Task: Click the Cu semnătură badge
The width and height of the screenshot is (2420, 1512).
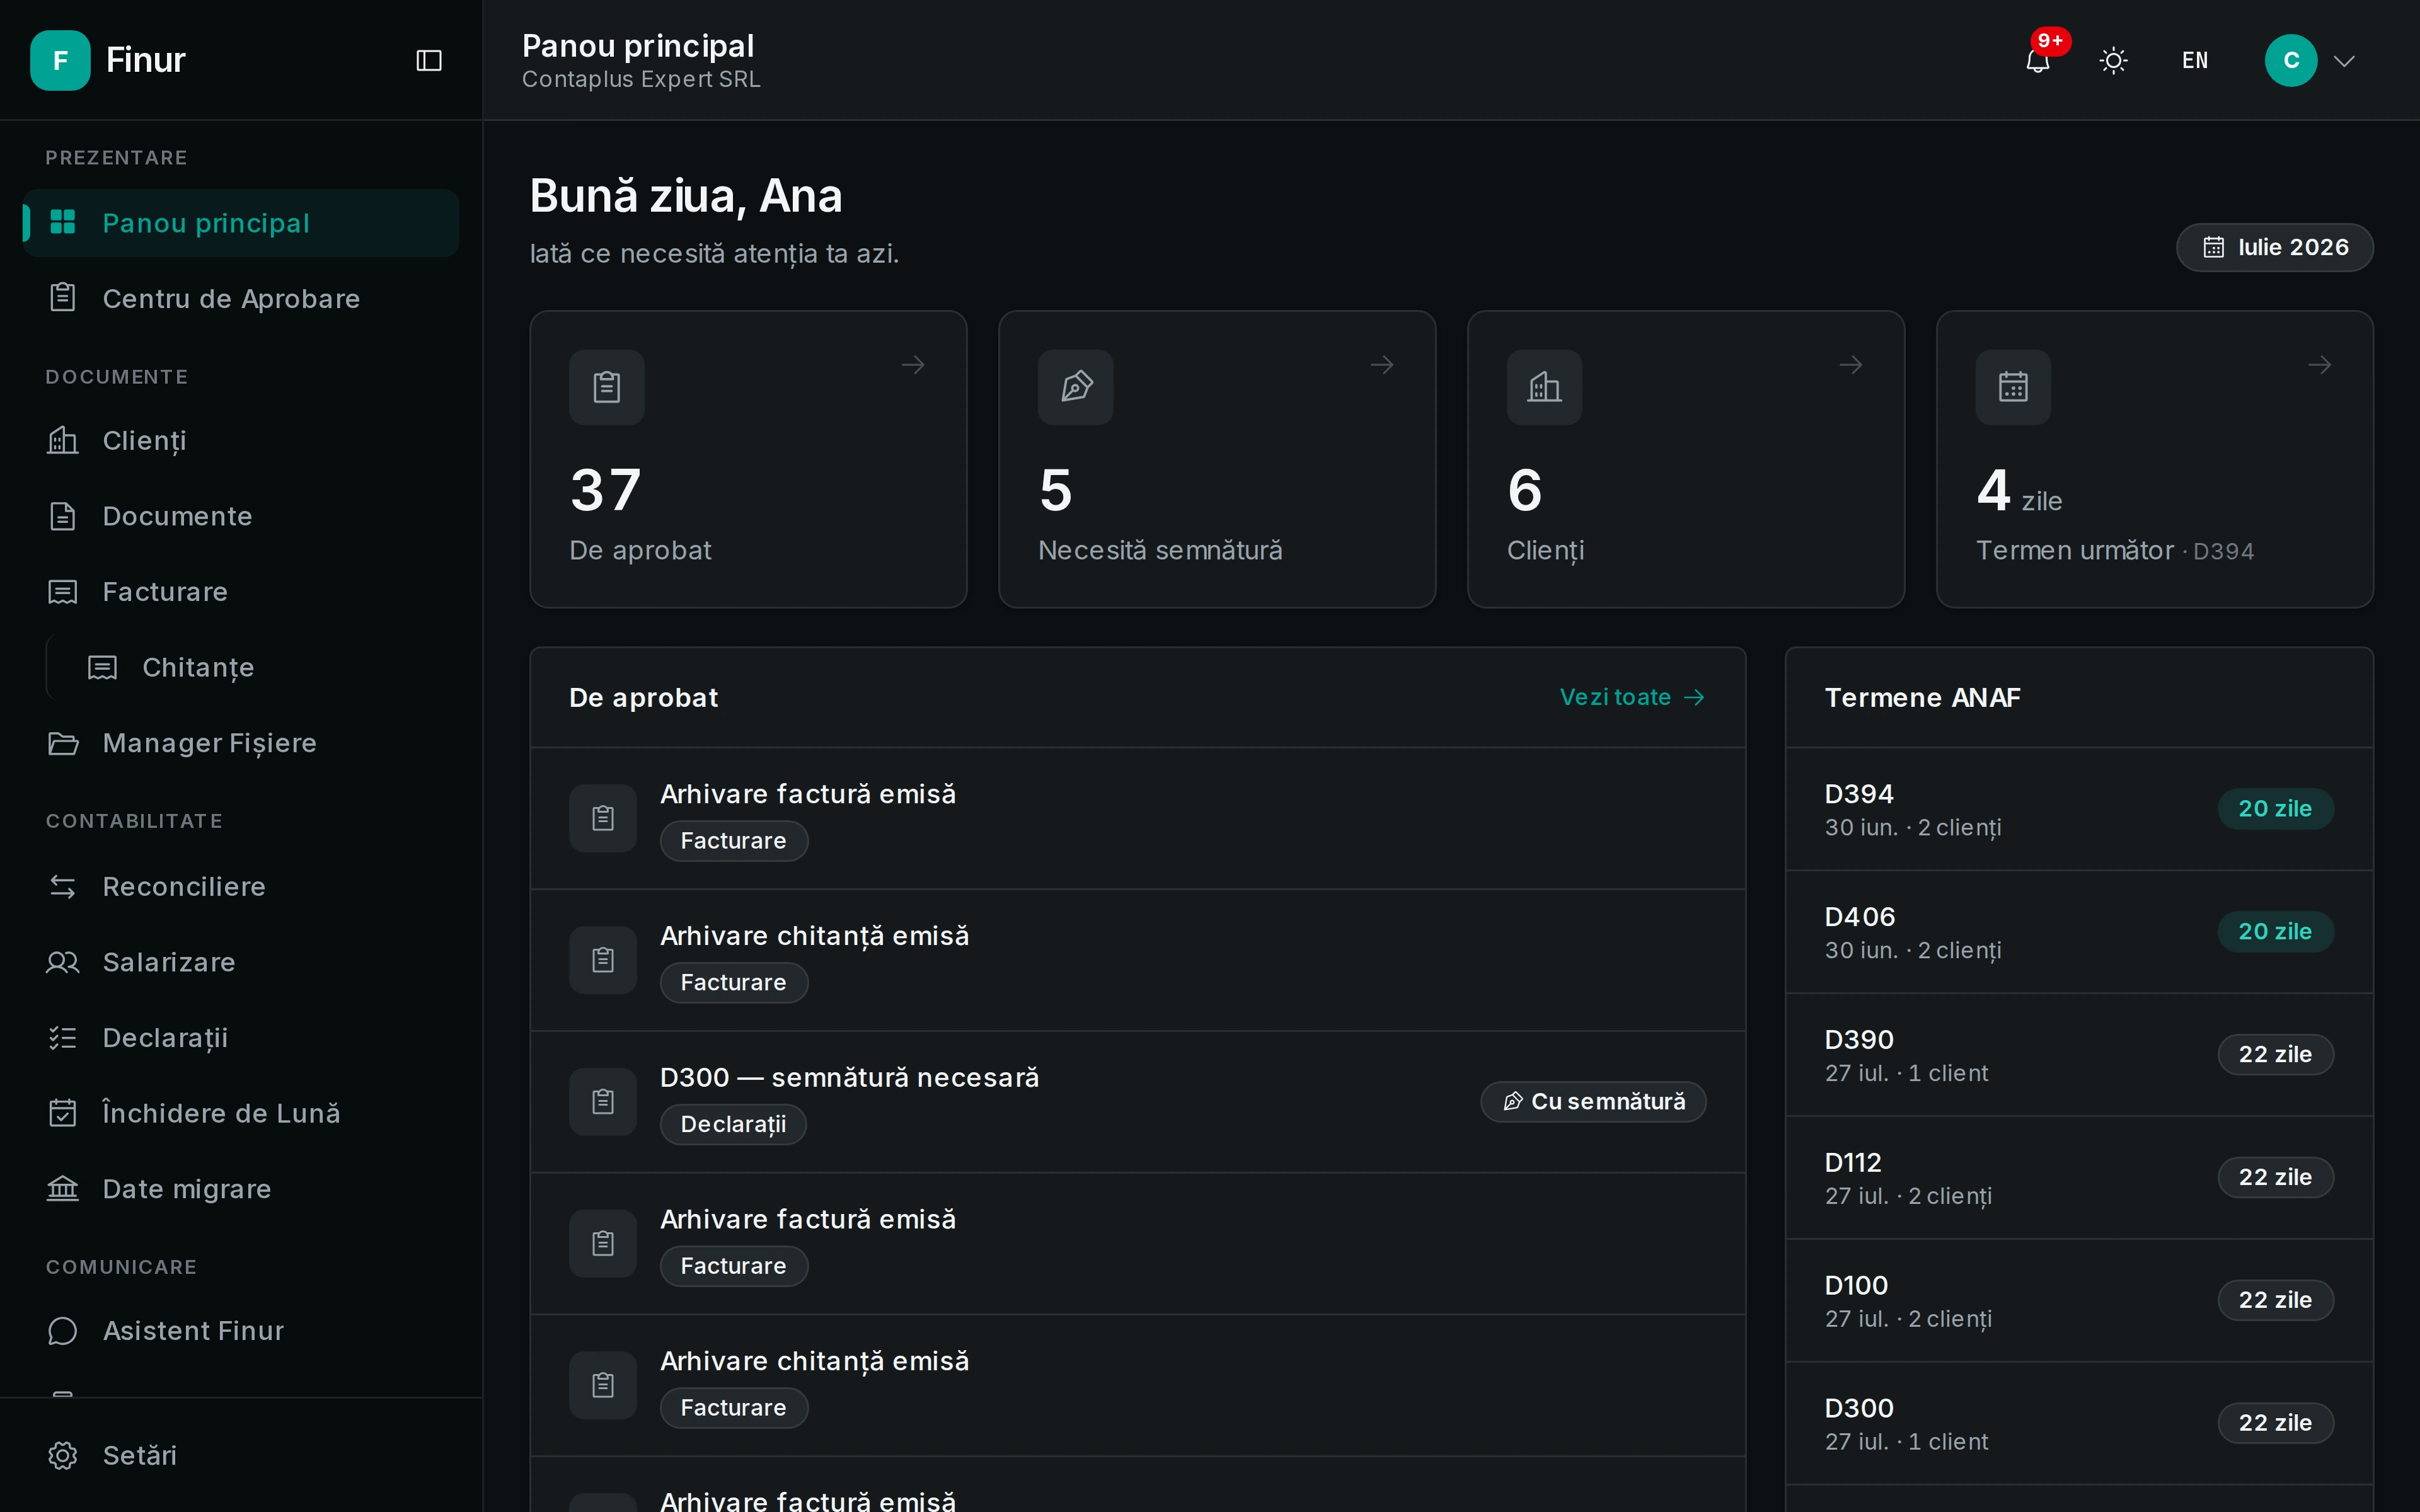Action: (x=1593, y=1101)
